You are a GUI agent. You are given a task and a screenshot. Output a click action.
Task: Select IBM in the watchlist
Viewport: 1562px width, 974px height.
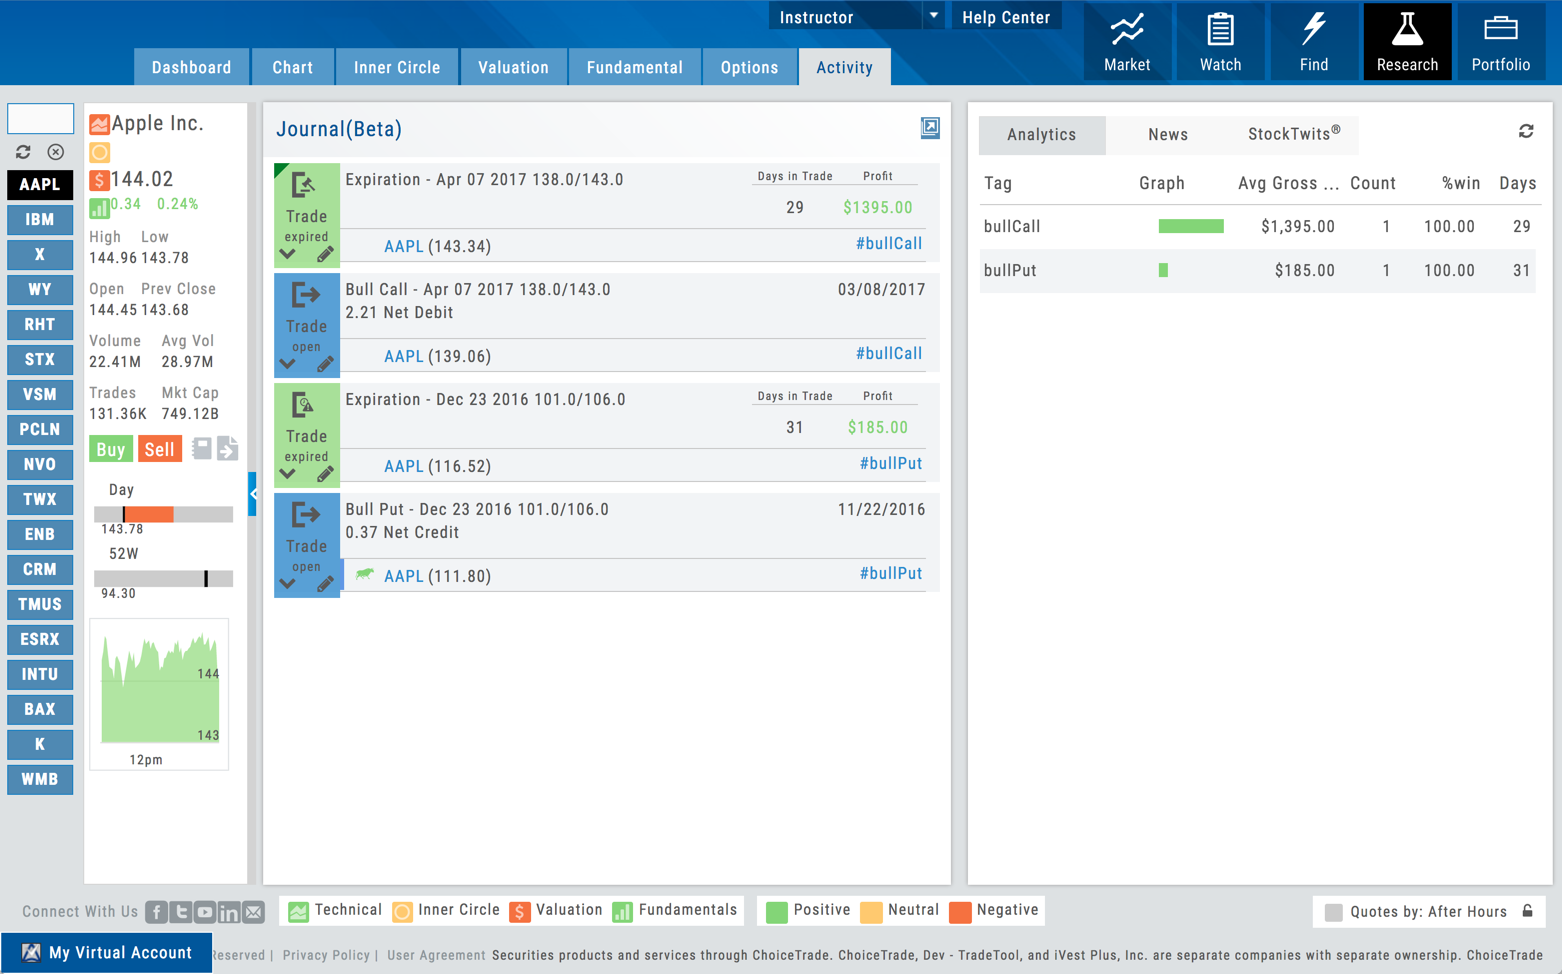point(40,219)
